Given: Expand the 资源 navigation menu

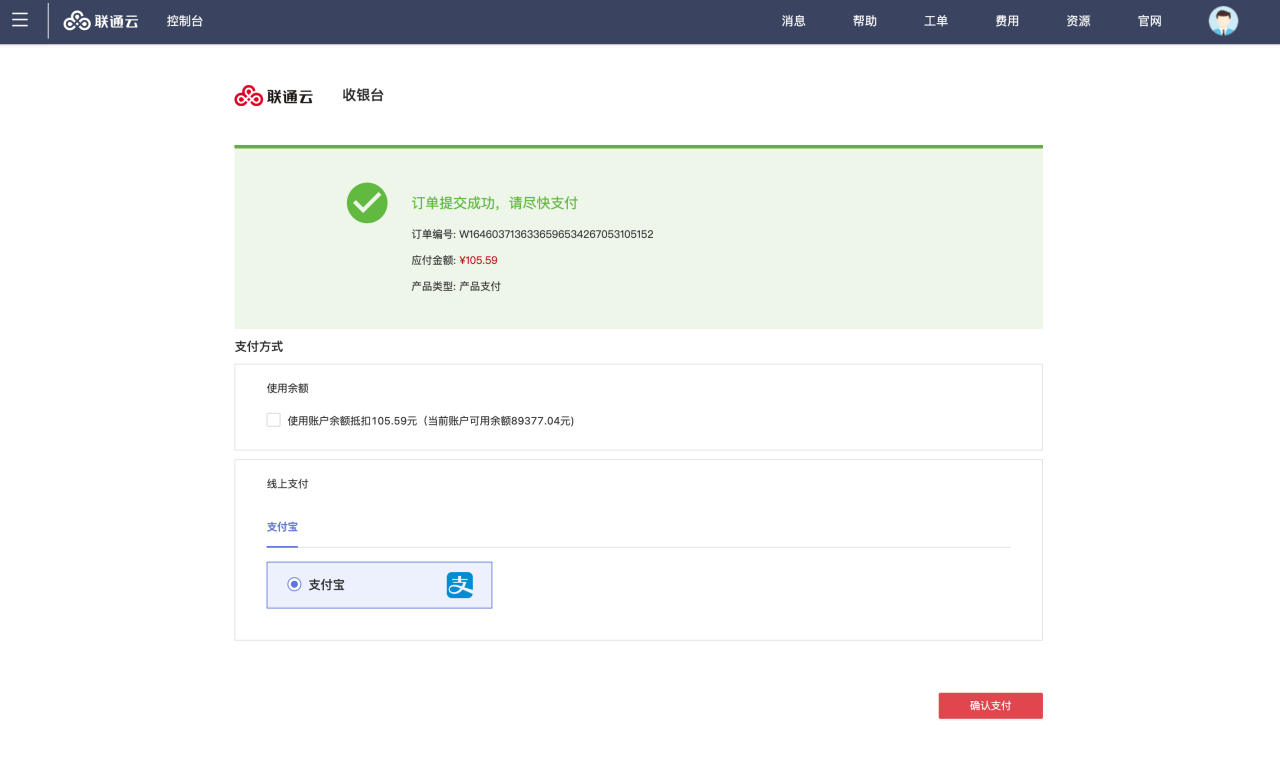Looking at the screenshot, I should [x=1077, y=21].
